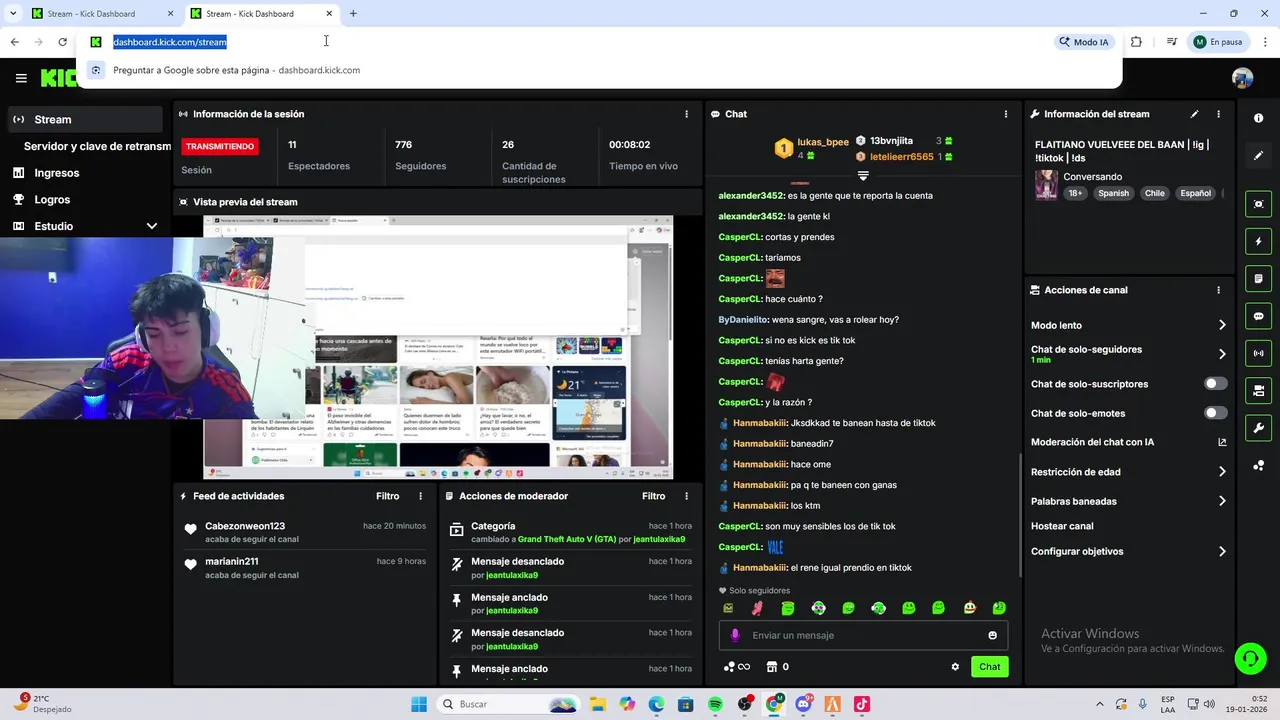Open Filtro in Acciones de moderador
The width and height of the screenshot is (1280, 720).
pos(653,496)
